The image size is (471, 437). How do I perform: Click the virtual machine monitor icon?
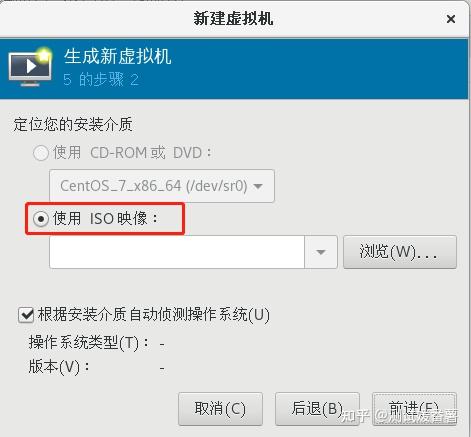30,67
